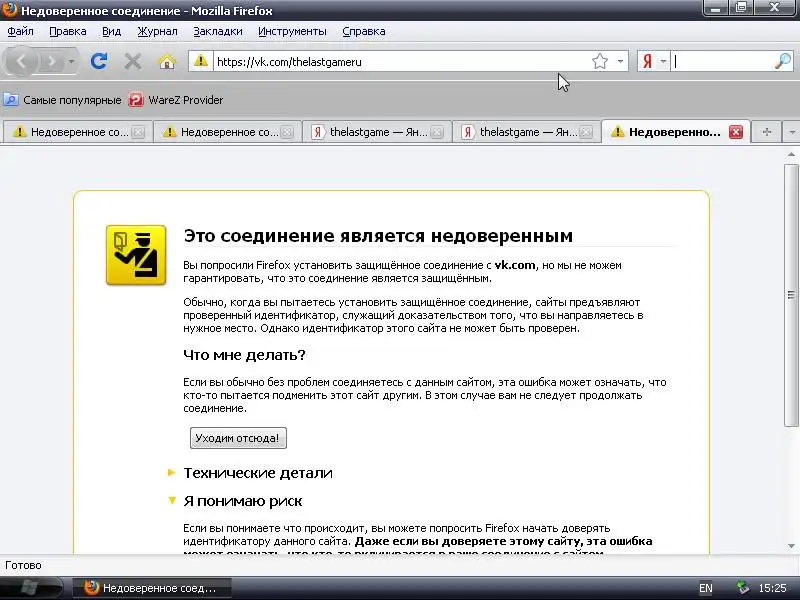Click the magnifying glass search icon

[783, 62]
